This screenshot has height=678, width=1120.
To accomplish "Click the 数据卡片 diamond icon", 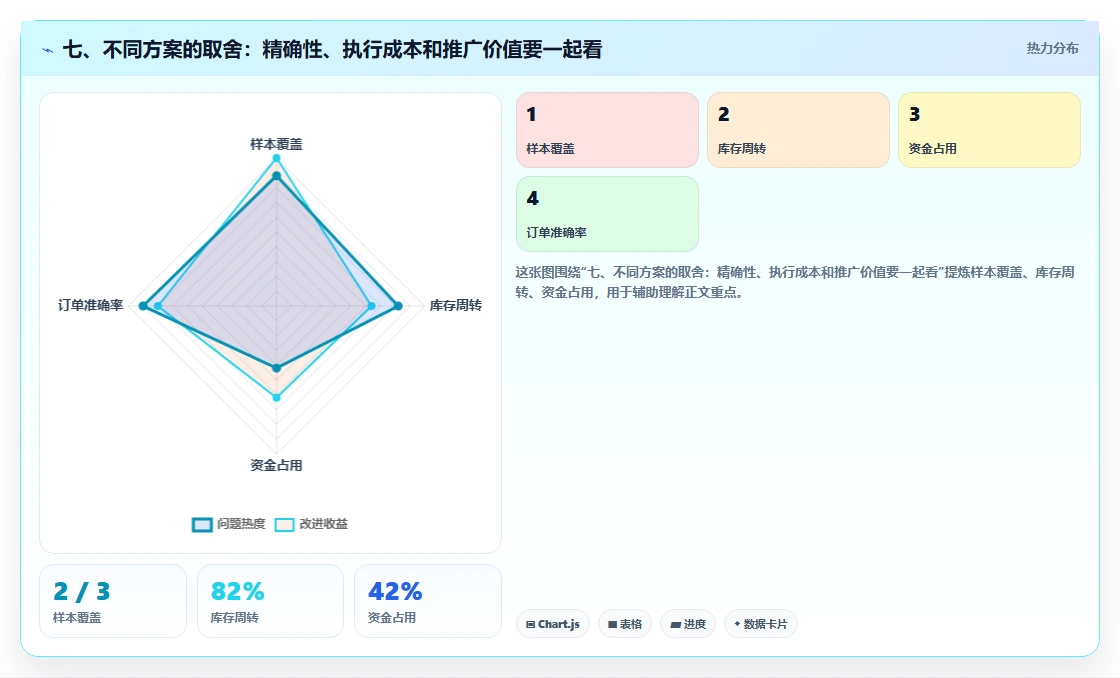I will pos(737,624).
